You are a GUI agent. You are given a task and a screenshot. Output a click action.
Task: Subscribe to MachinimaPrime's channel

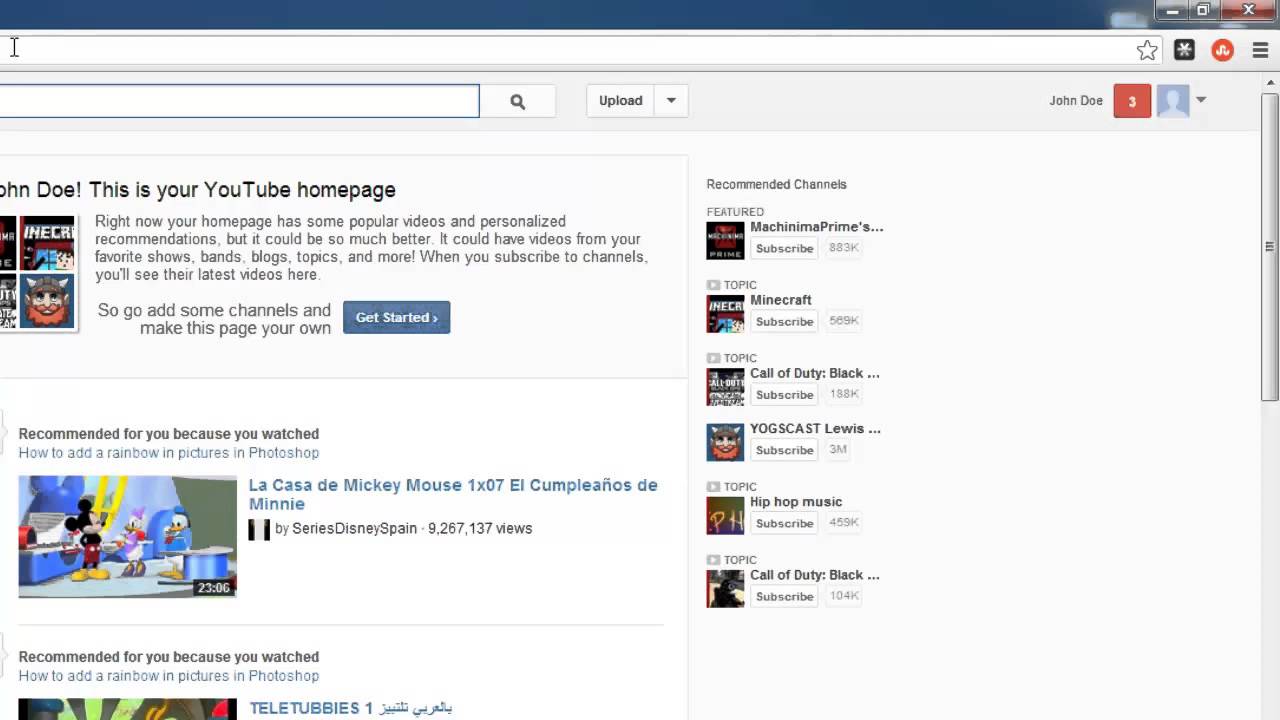click(784, 248)
